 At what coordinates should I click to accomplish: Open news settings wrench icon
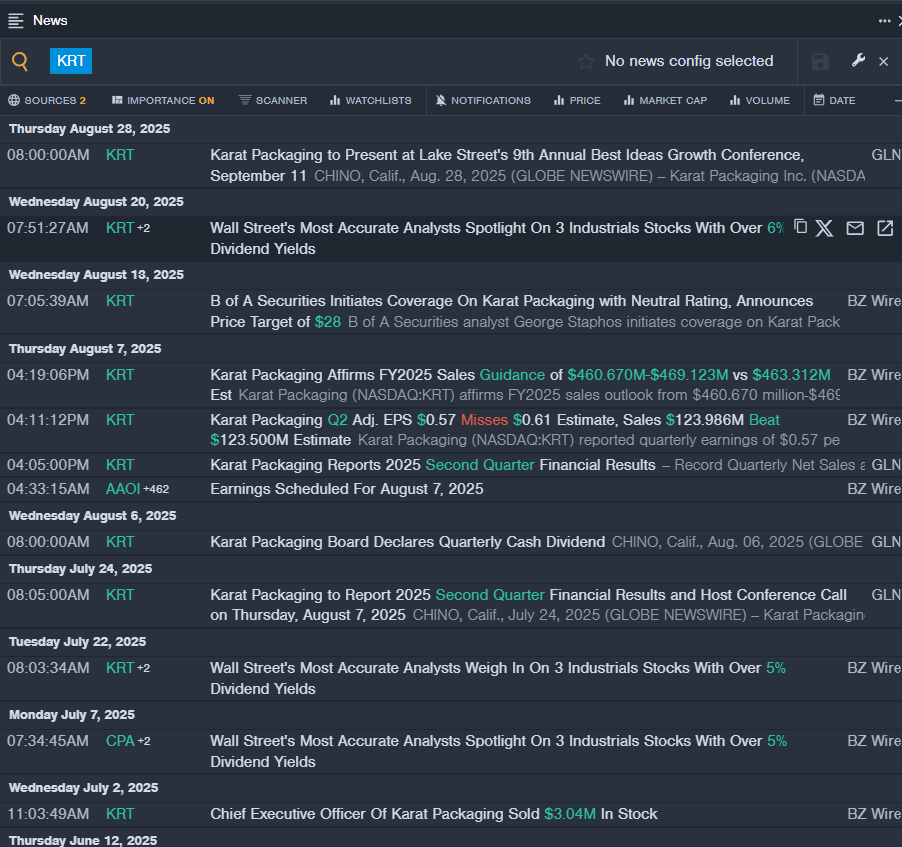coord(858,61)
